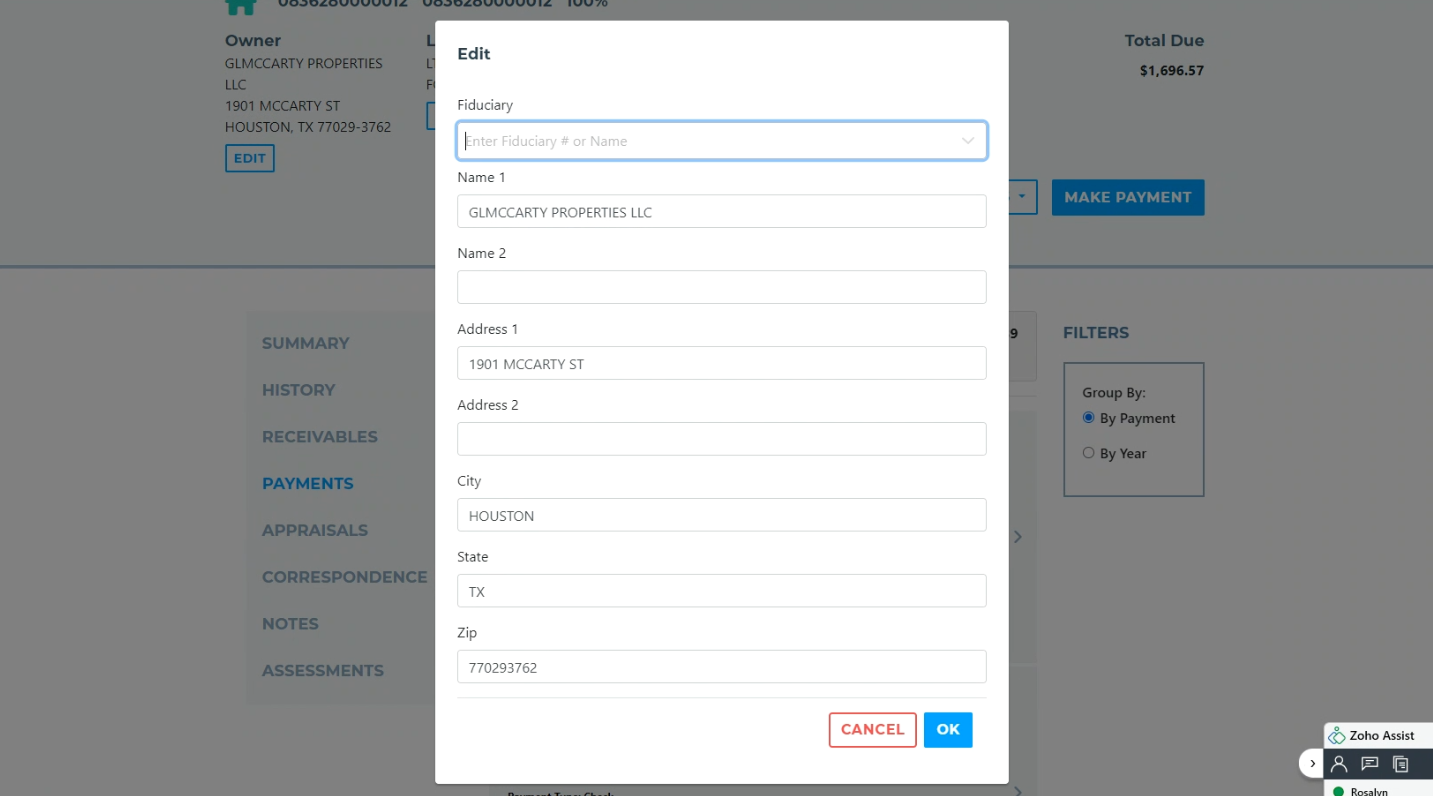Screen dimensions: 1433x796
Task: Click the empty Address 2 field
Action: 721,439
